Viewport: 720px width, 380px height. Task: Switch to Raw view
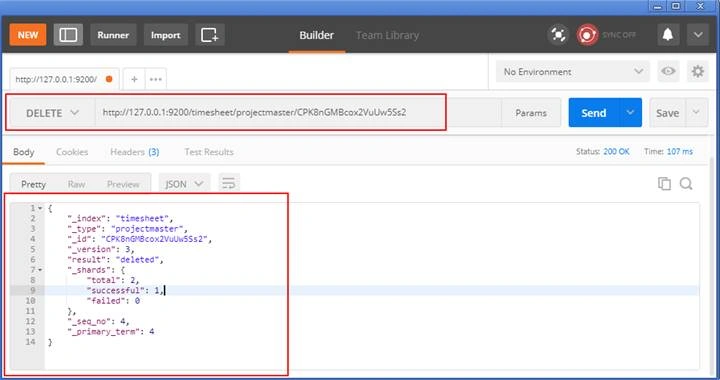pyautogui.click(x=76, y=184)
